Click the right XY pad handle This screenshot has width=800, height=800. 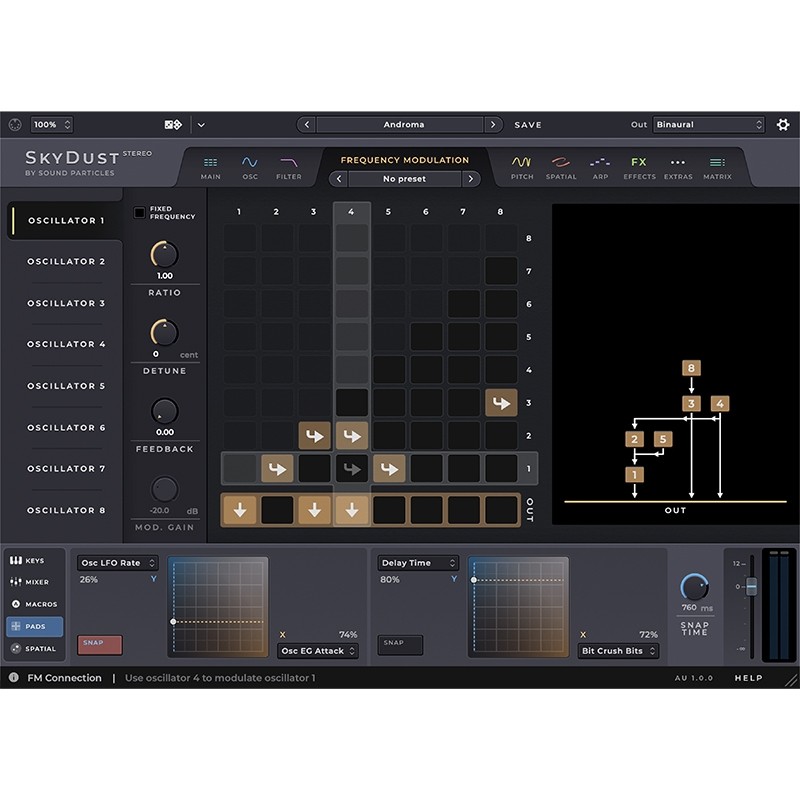tap(473, 580)
